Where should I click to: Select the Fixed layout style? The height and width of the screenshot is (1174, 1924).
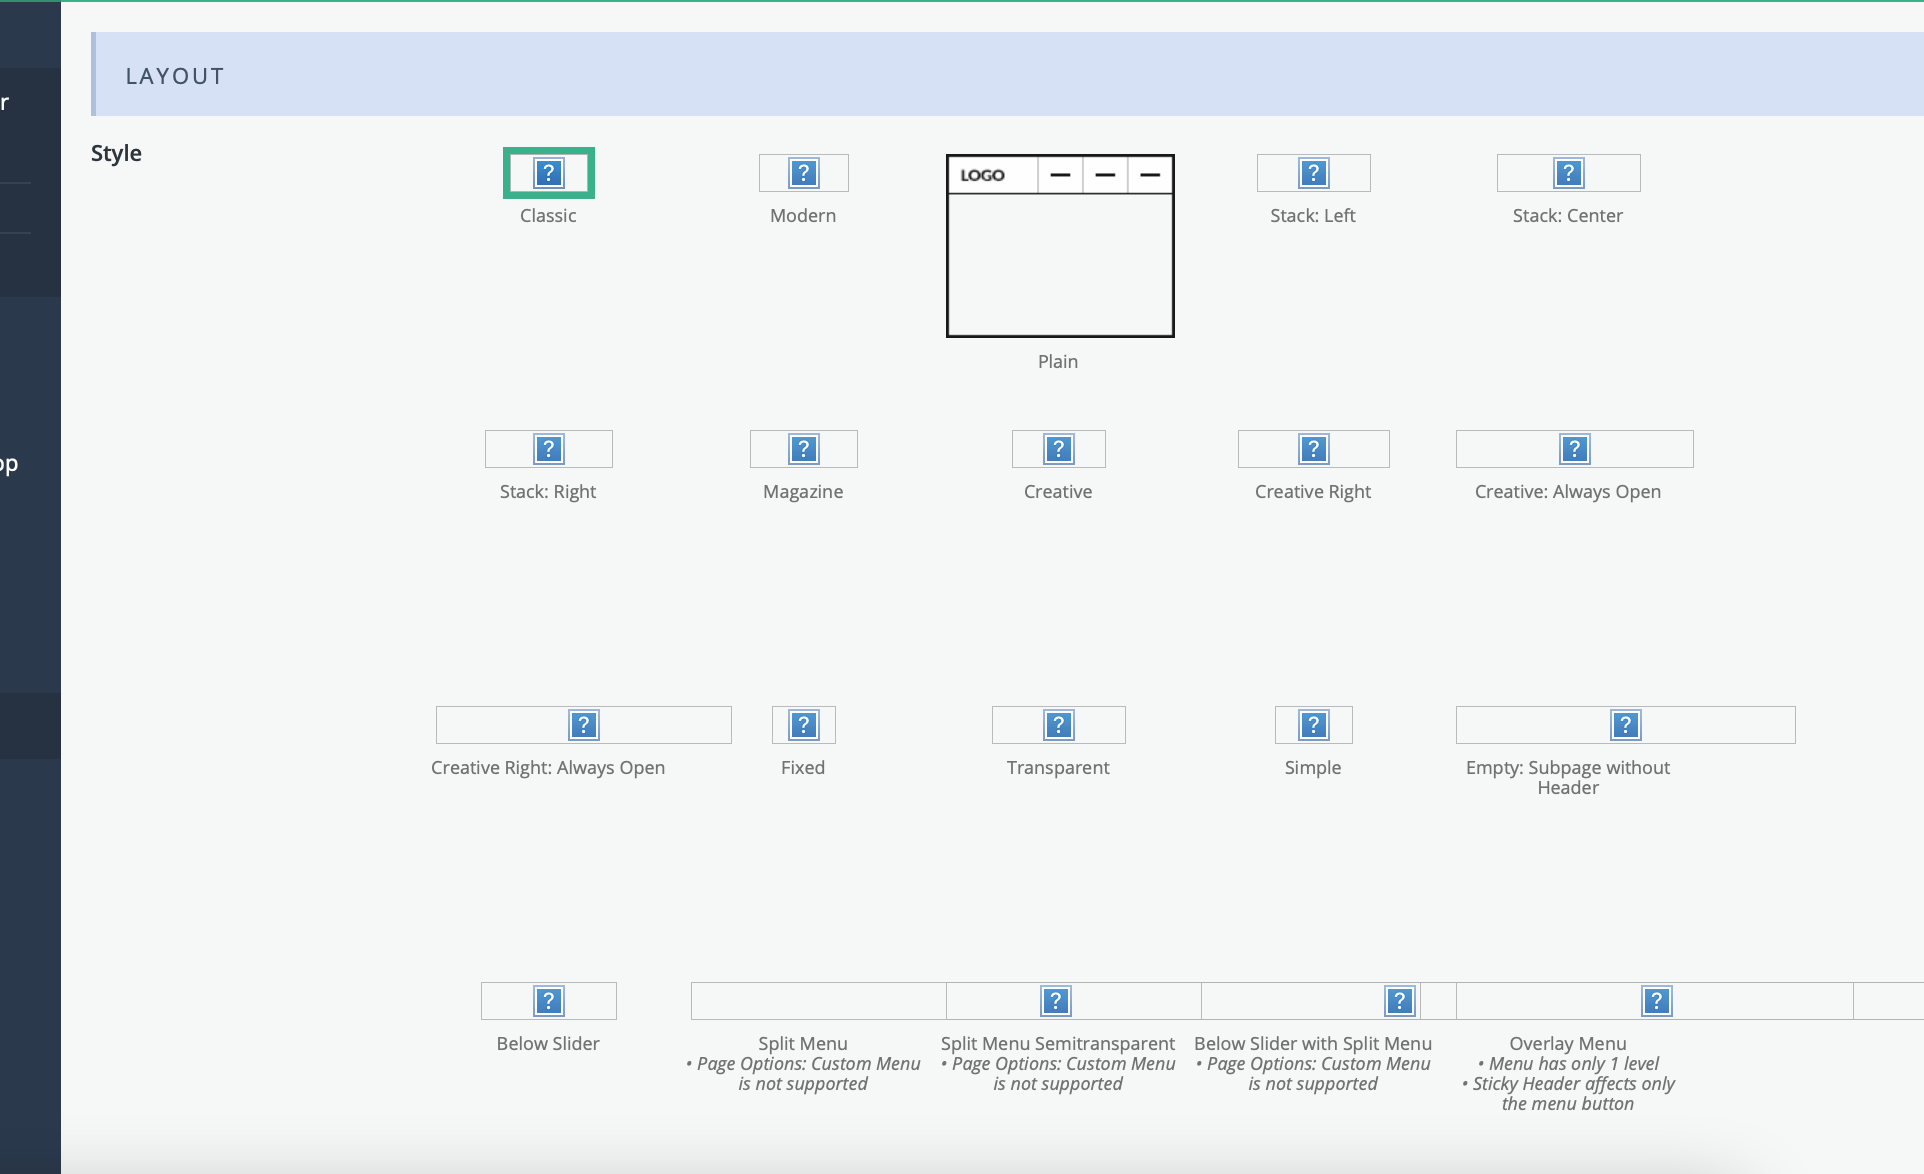coord(804,724)
